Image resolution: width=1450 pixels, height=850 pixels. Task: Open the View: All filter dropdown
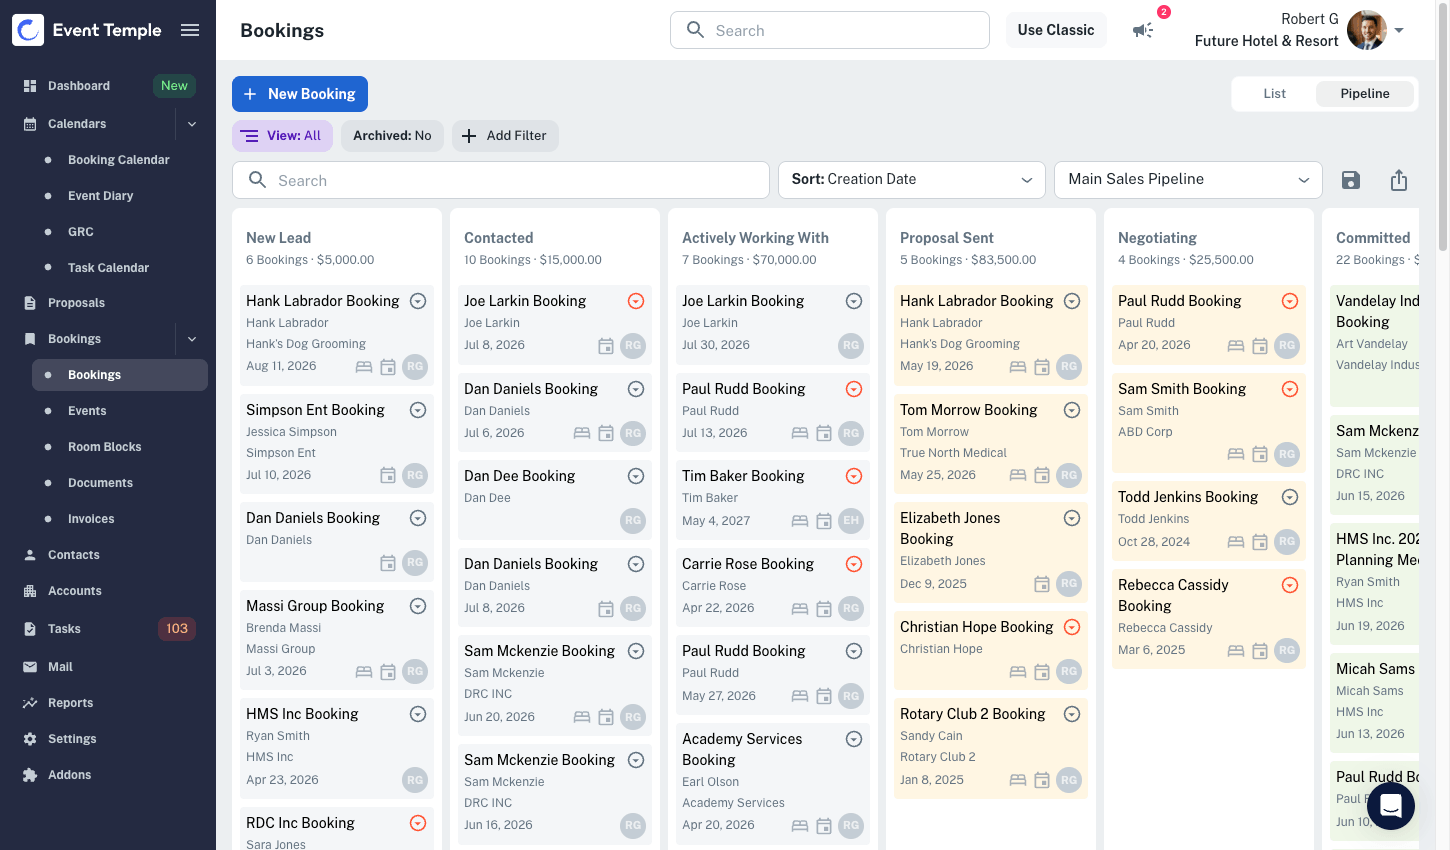pyautogui.click(x=282, y=136)
